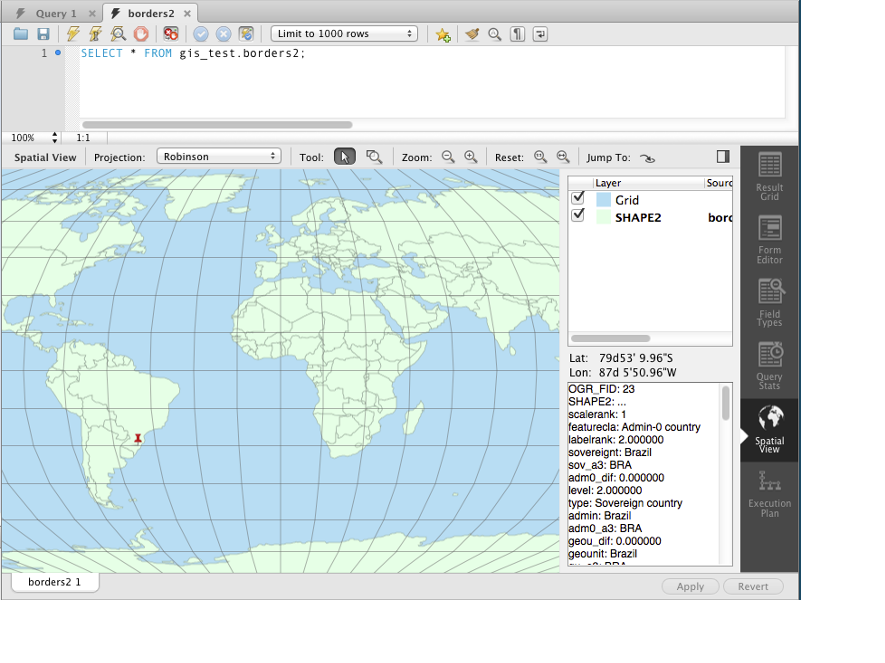Click the Beautify query broom icon
Image resolution: width=885 pixels, height=663 pixels.
pyautogui.click(x=472, y=34)
